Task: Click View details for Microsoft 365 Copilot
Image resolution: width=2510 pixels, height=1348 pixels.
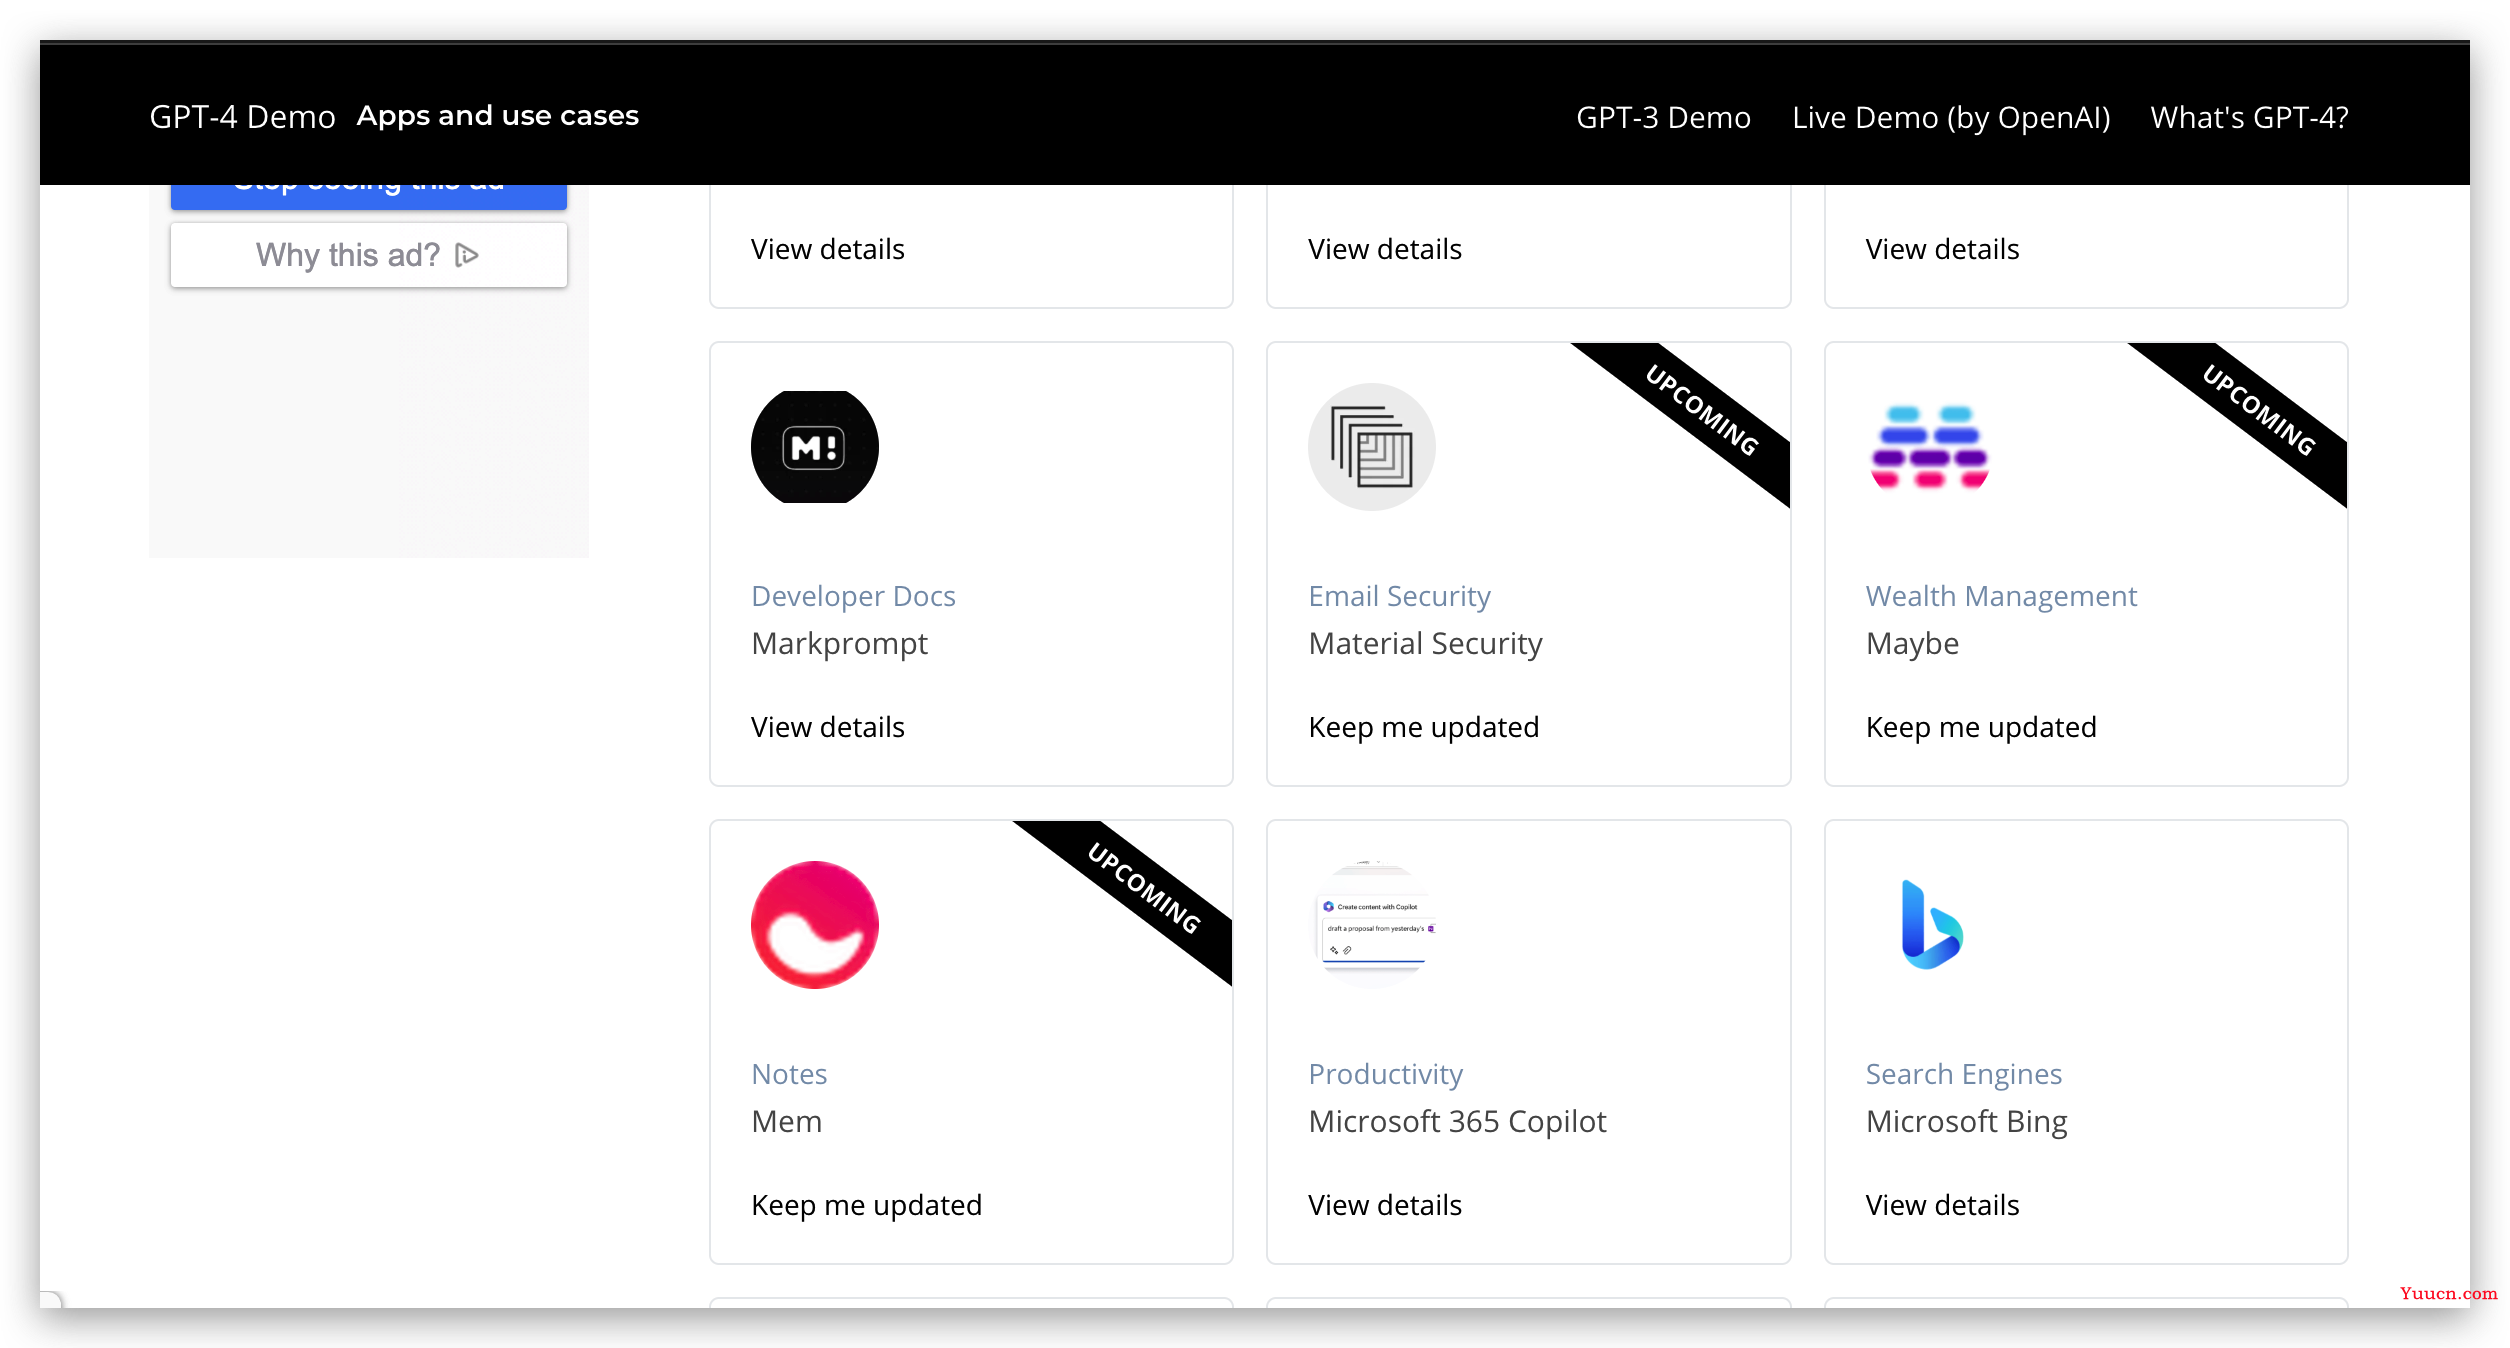Action: click(x=1384, y=1205)
